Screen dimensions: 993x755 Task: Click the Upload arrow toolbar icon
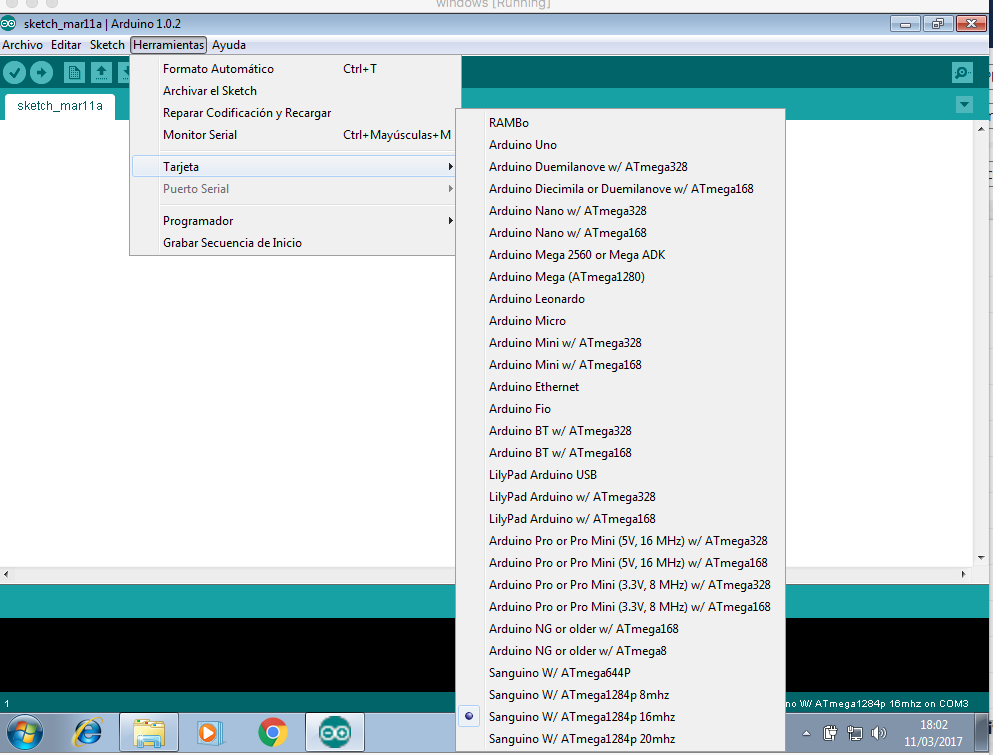pyautogui.click(x=41, y=73)
